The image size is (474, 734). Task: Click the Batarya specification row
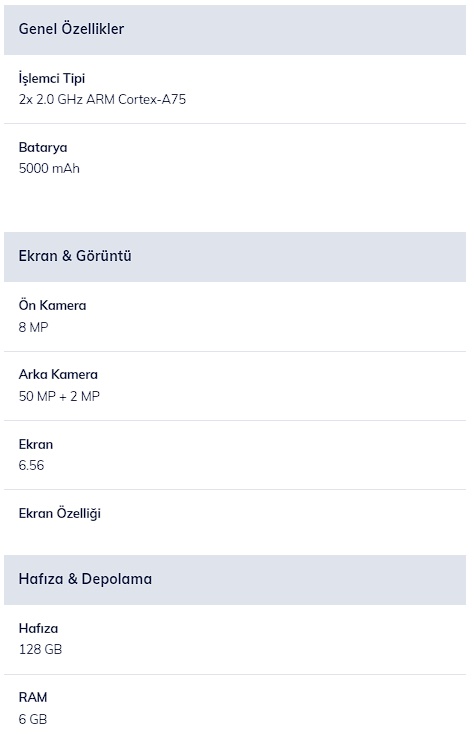point(235,158)
